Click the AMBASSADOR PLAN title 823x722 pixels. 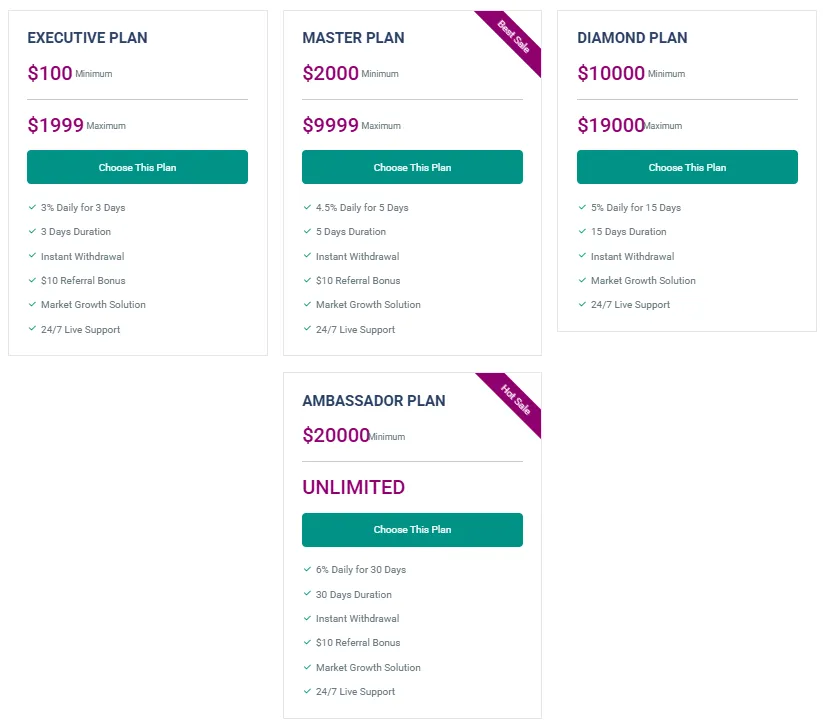pos(374,400)
